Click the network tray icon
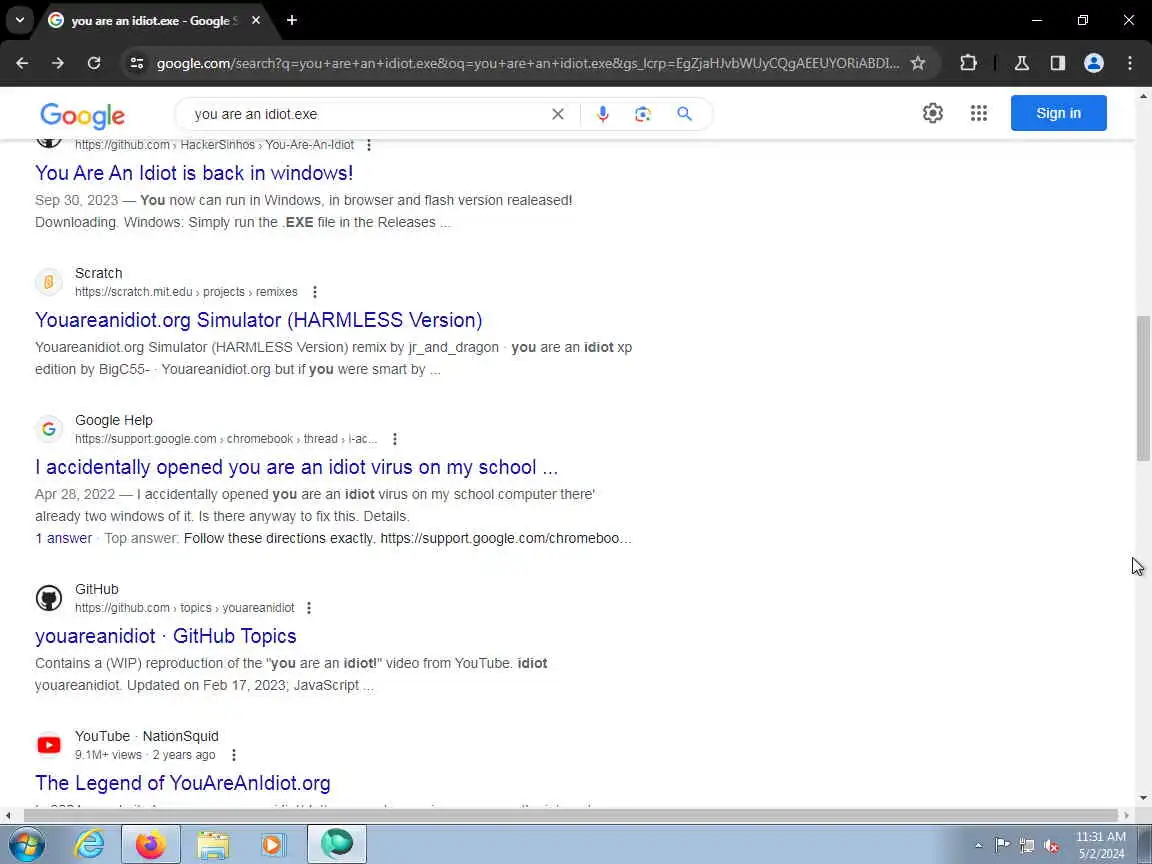The width and height of the screenshot is (1152, 864). 1027,846
